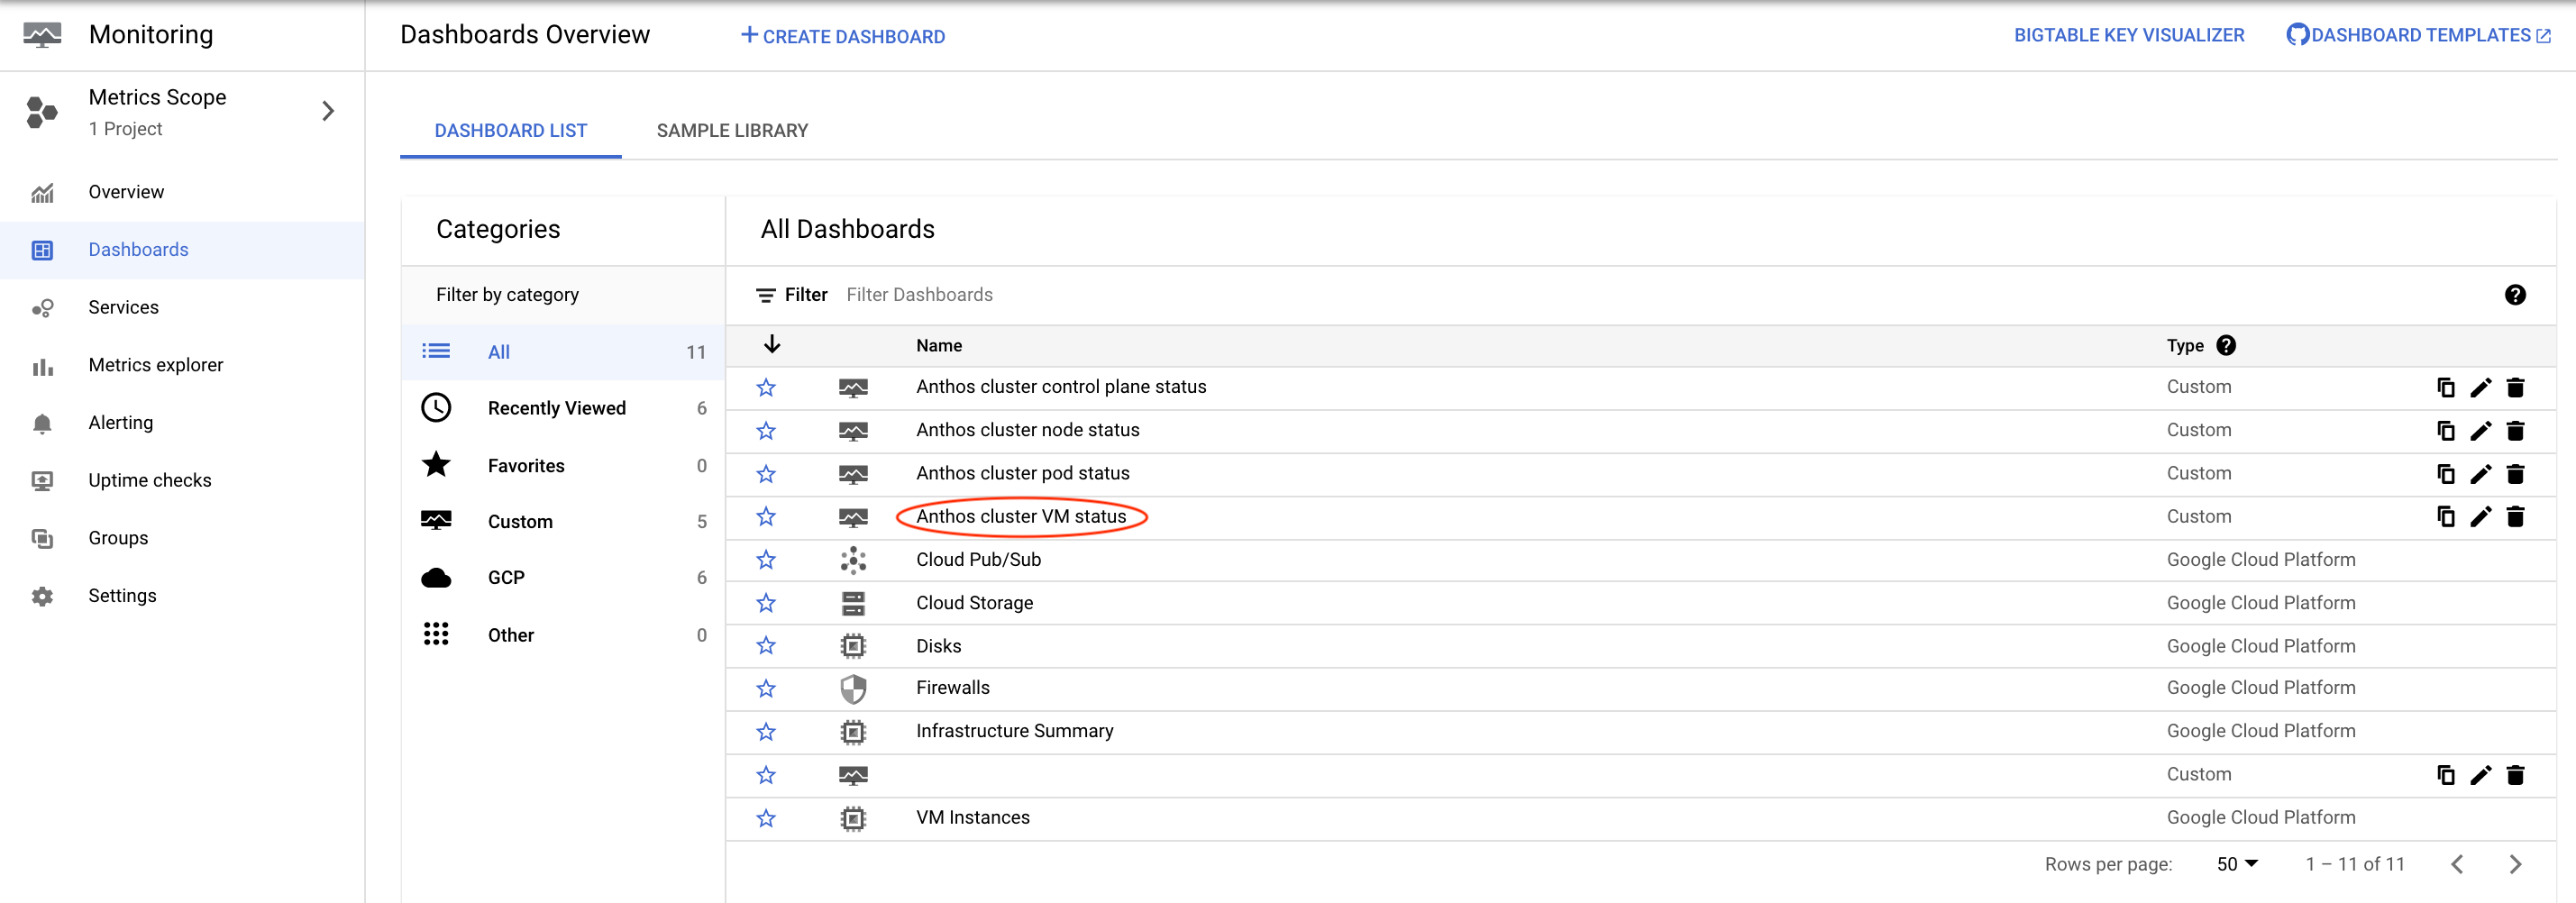Click the Monitoring logo icon
The height and width of the screenshot is (903, 2576).
tap(41, 33)
